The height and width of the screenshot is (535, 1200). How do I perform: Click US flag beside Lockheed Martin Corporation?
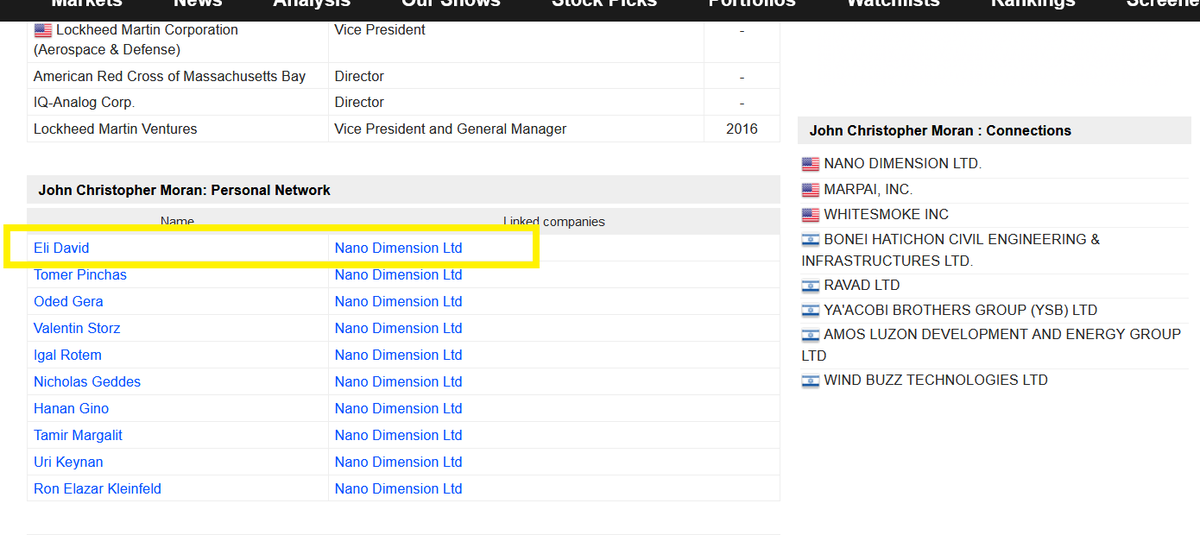coord(43,30)
